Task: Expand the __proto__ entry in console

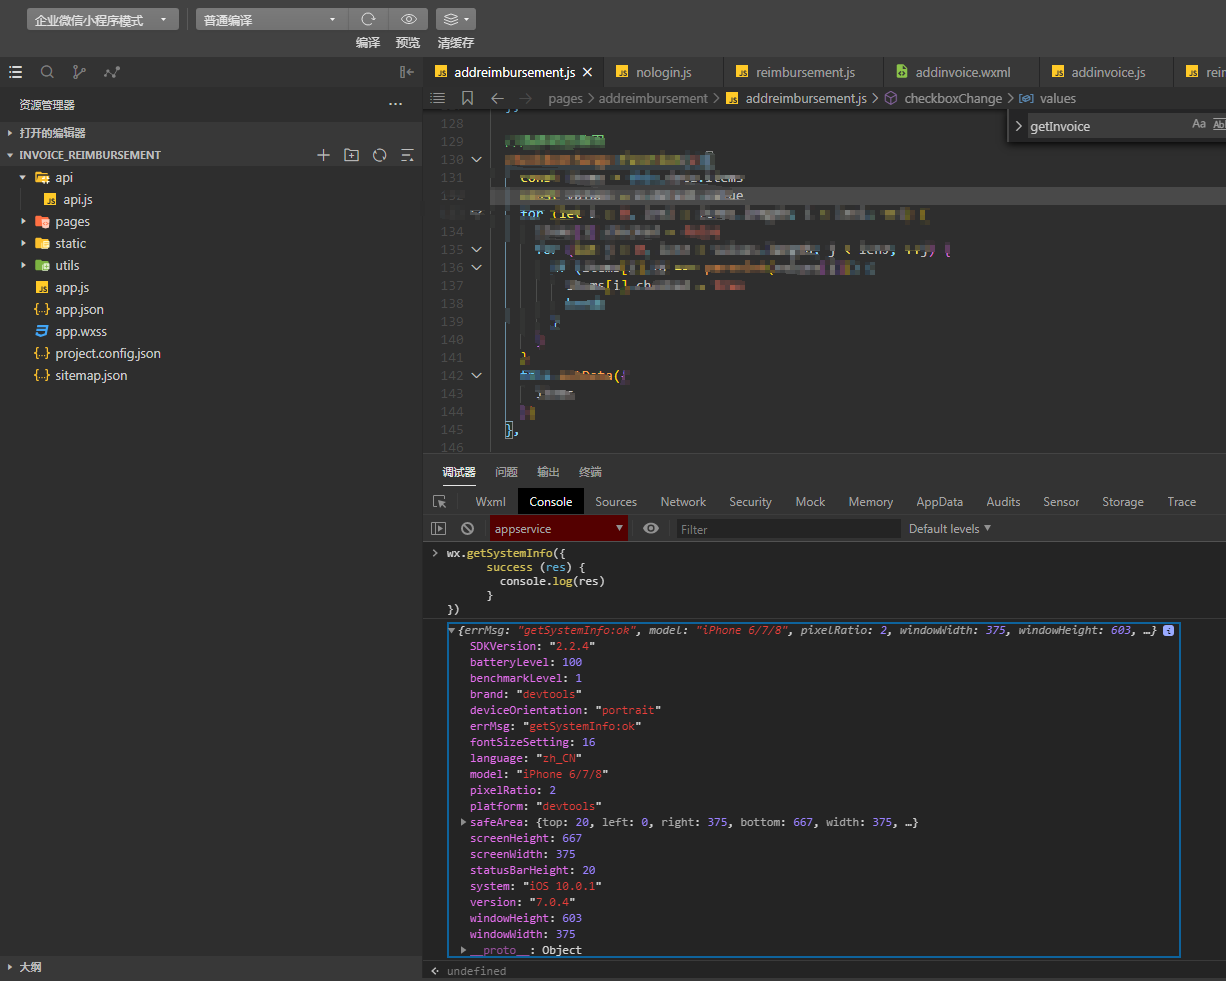Action: 463,950
